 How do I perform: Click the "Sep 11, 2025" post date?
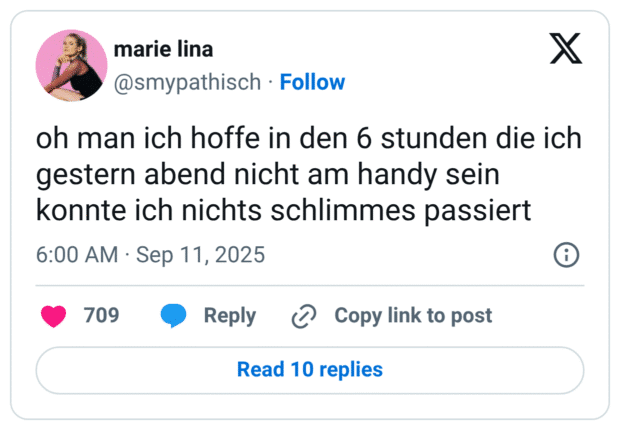[198, 255]
